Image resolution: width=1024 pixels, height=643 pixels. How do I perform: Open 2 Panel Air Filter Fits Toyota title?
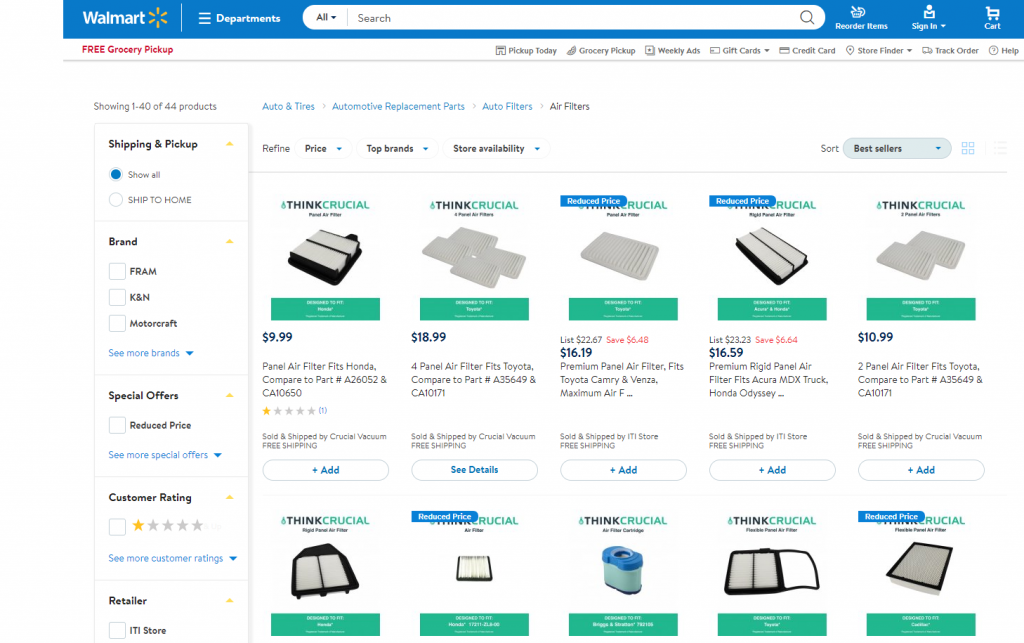[920, 380]
